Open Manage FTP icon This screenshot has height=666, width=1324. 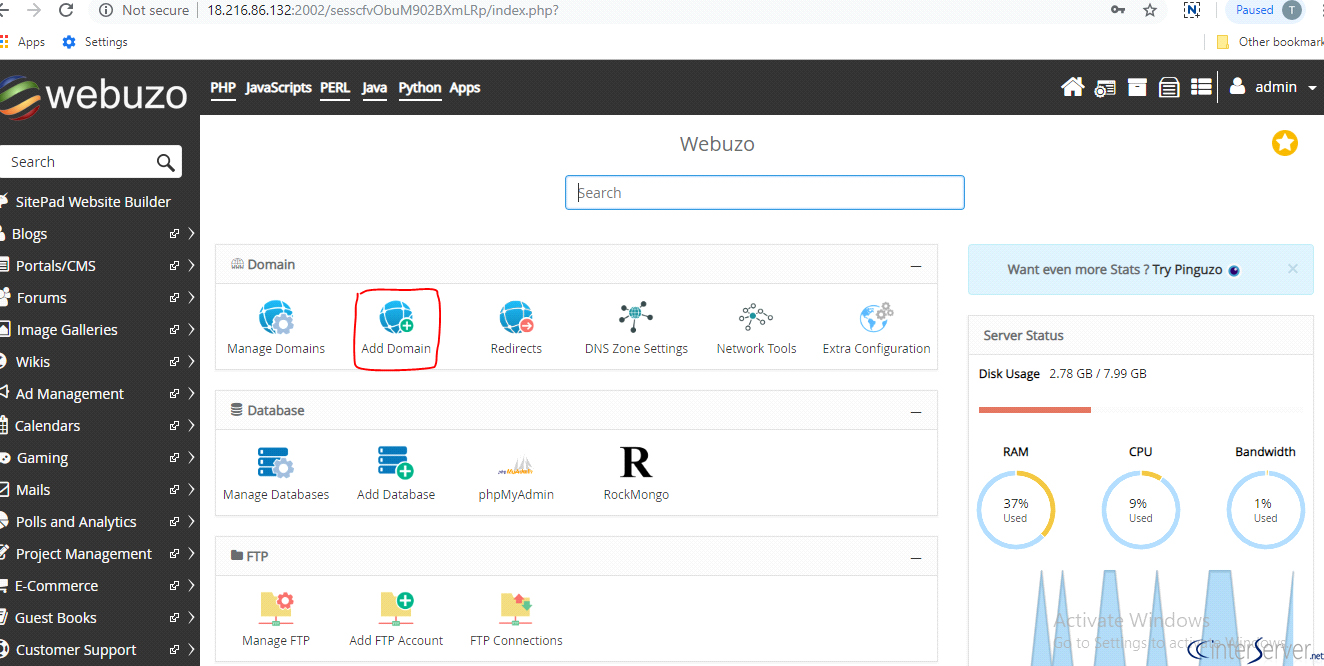276,608
